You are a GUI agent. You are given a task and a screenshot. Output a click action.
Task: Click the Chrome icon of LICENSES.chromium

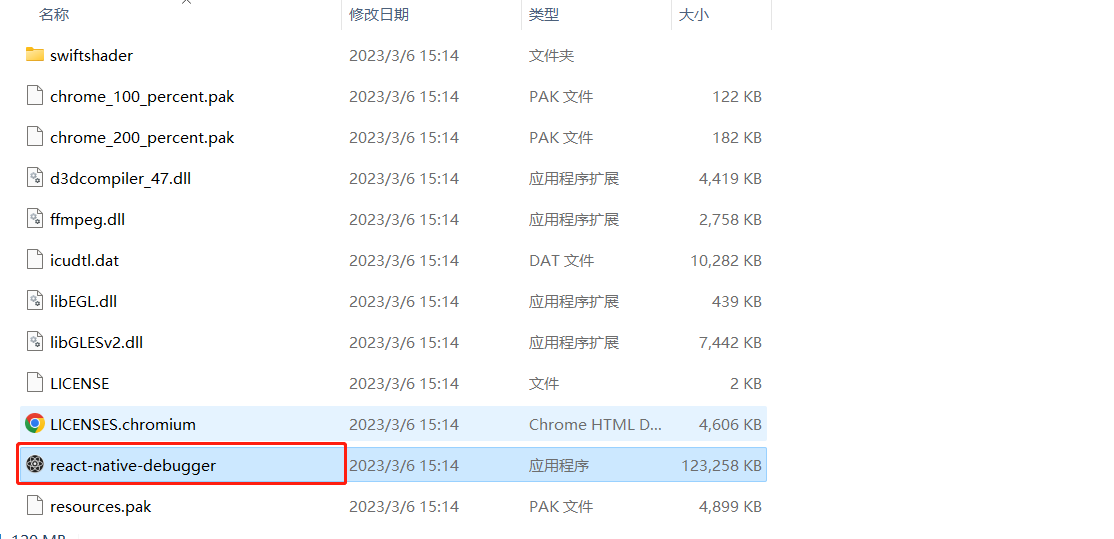click(35, 424)
